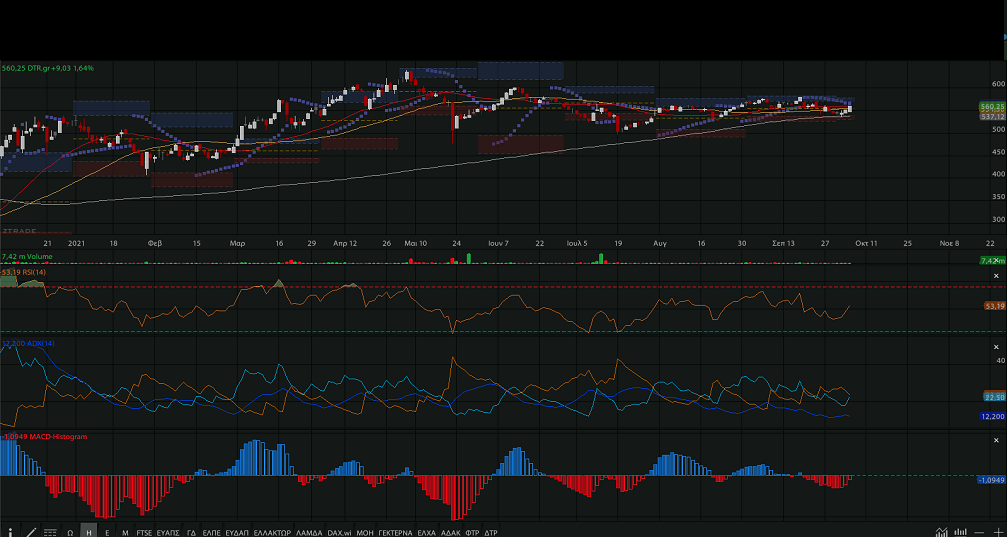Switch to the ΕΛΛΑΚΤΩΡ symbol tab
Screen dimensions: 1007x537
272,532
